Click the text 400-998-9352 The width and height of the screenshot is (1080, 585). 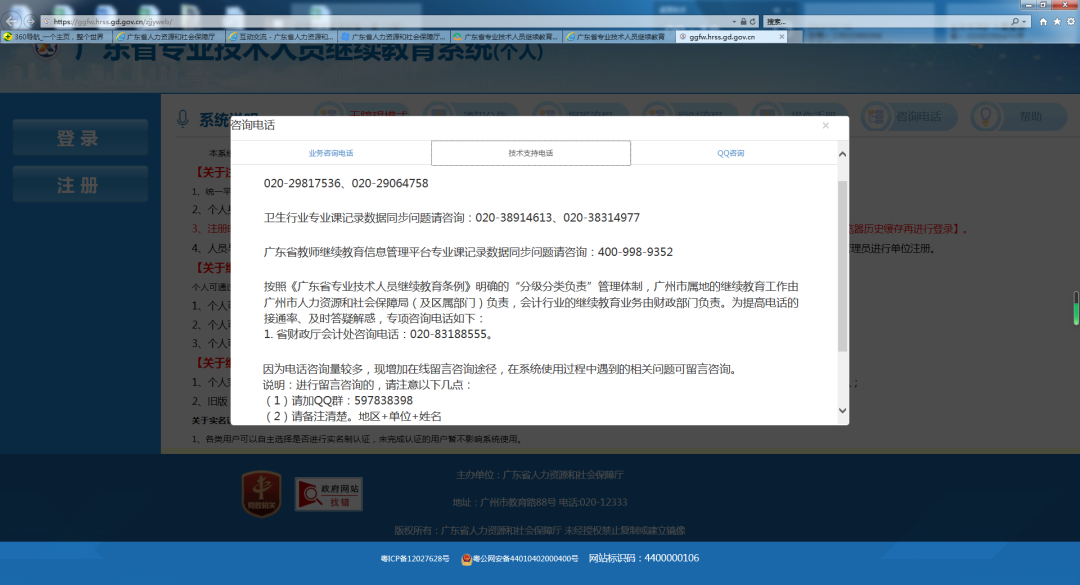[x=635, y=252]
